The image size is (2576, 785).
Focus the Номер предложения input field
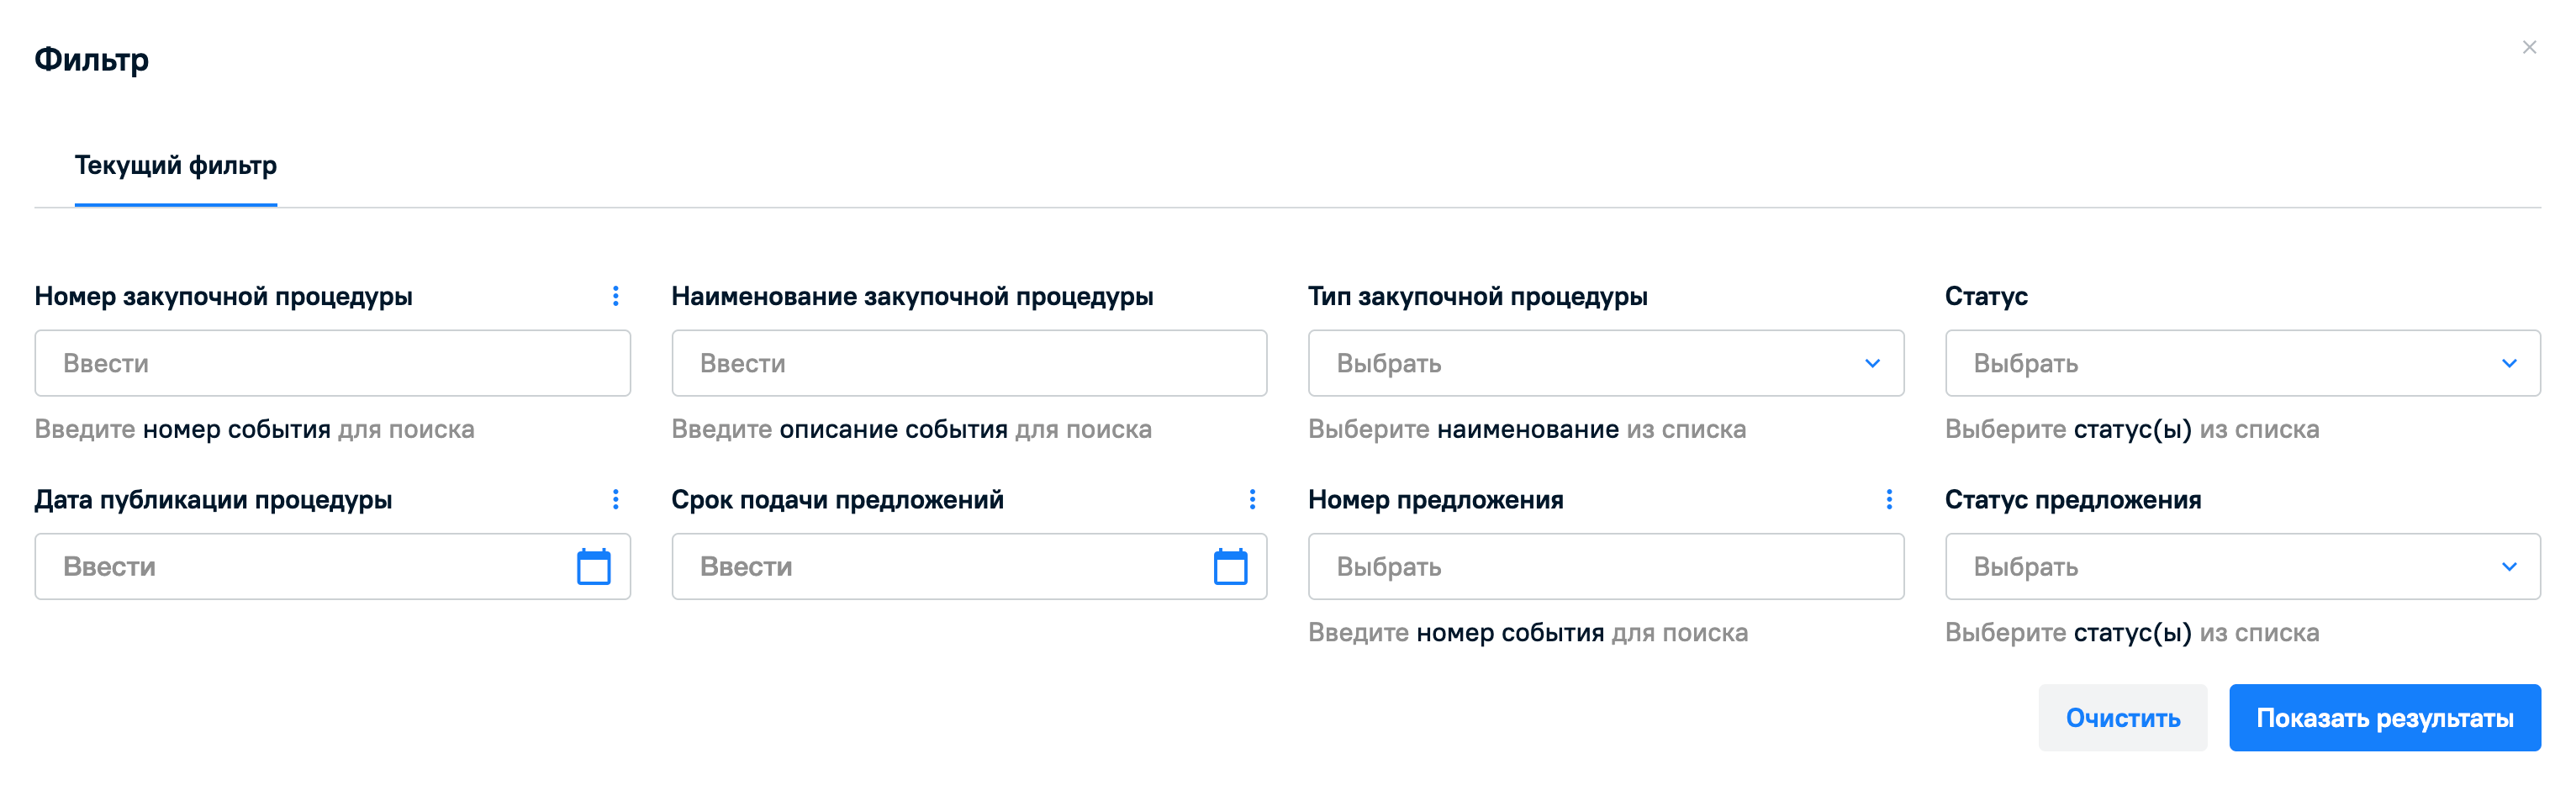click(1605, 567)
